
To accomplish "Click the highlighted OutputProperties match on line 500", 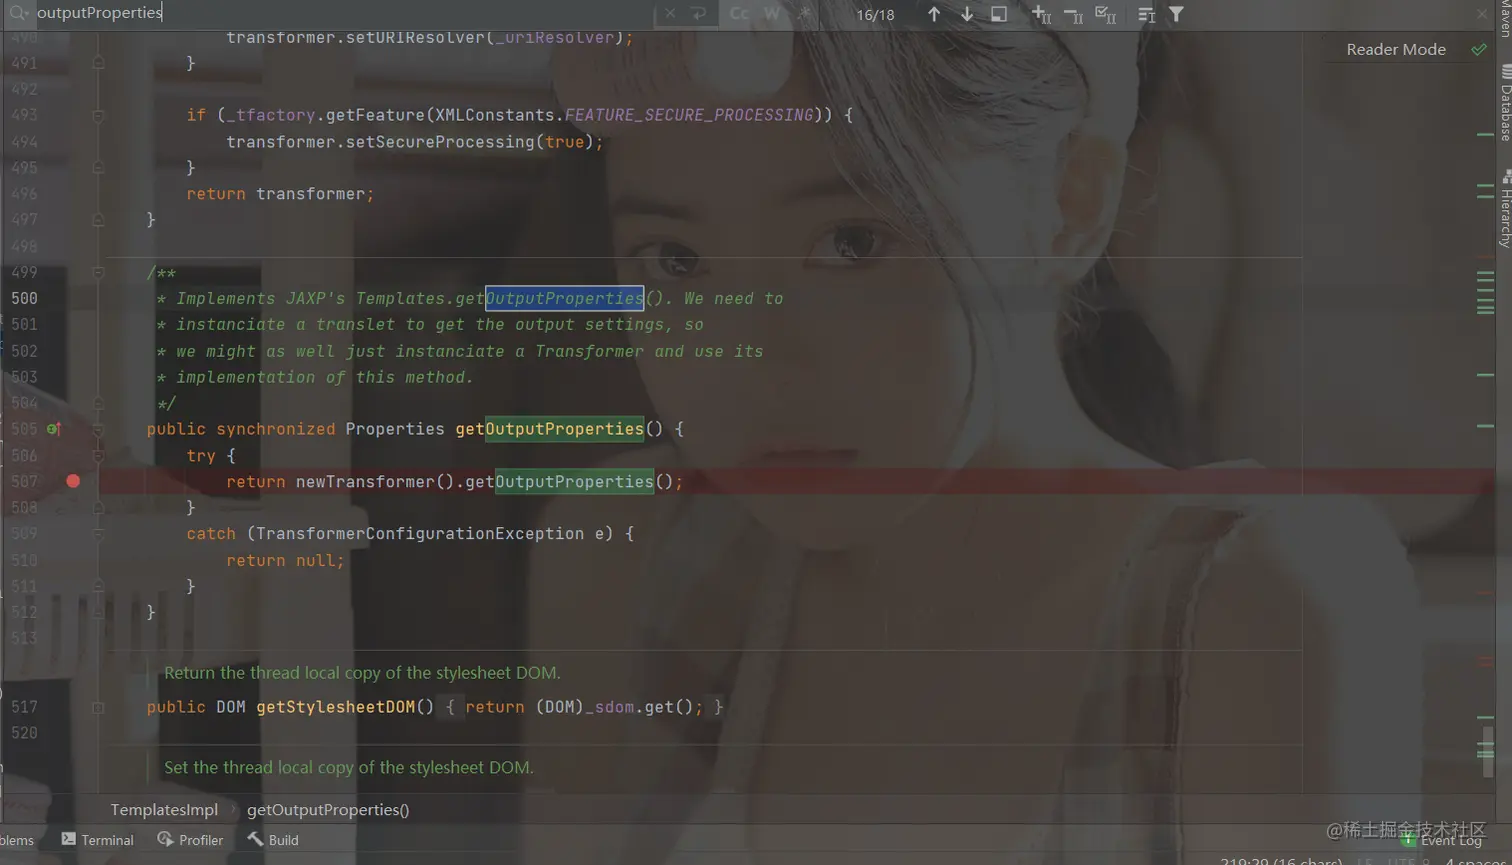I will click(564, 298).
